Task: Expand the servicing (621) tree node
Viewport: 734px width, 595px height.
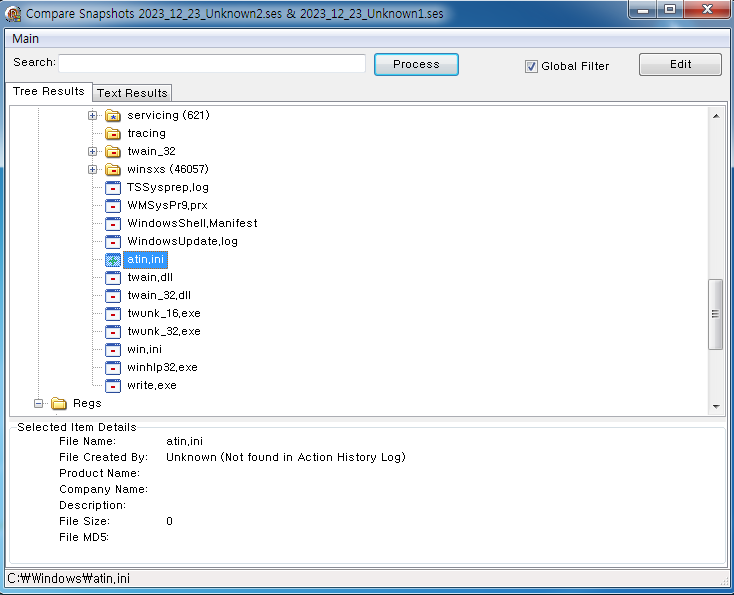Action: [93, 115]
